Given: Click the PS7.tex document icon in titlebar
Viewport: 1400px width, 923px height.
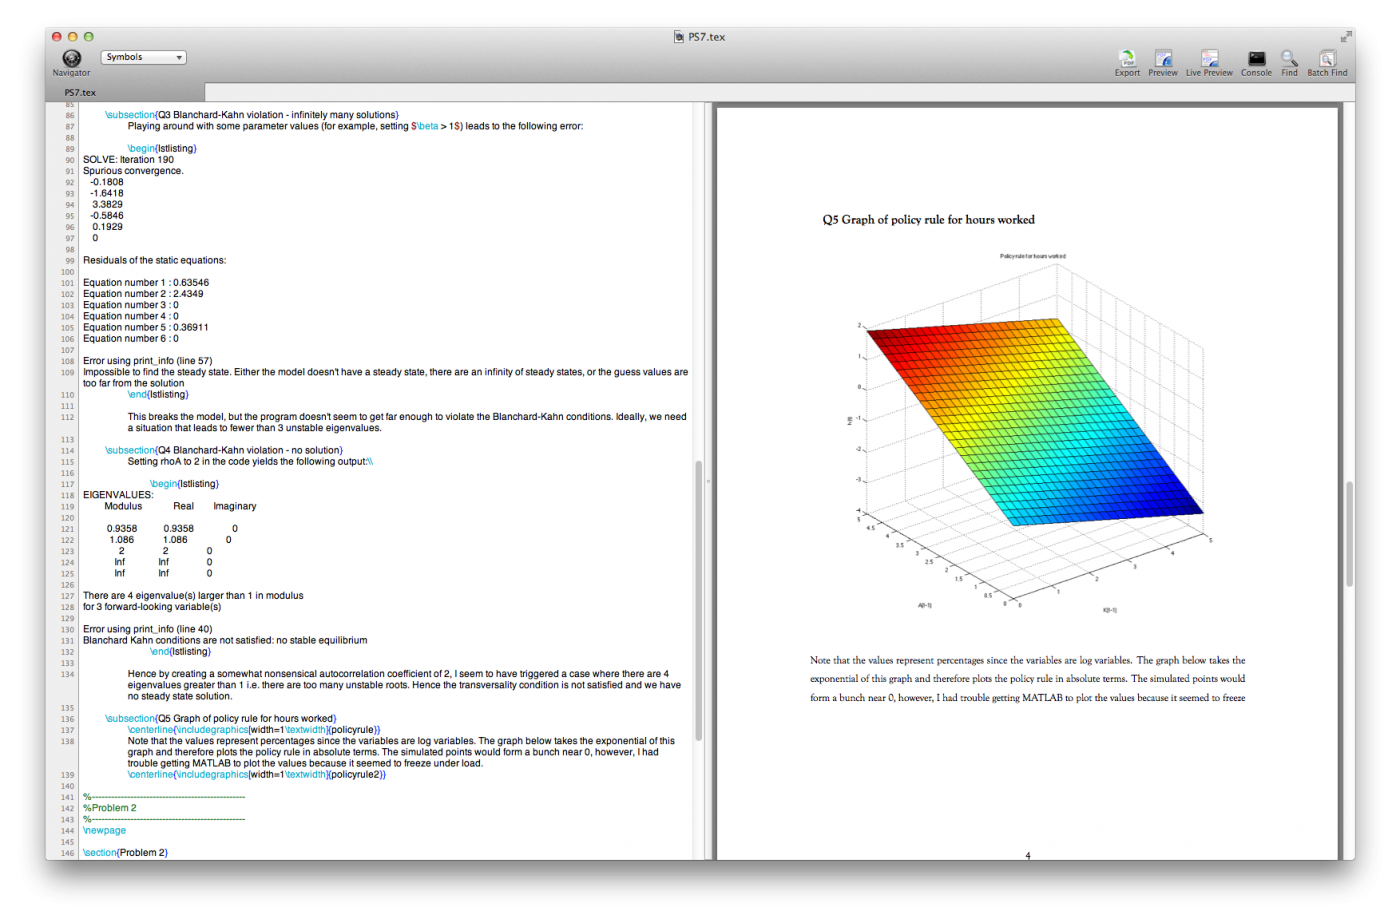Looking at the screenshot, I should point(676,36).
